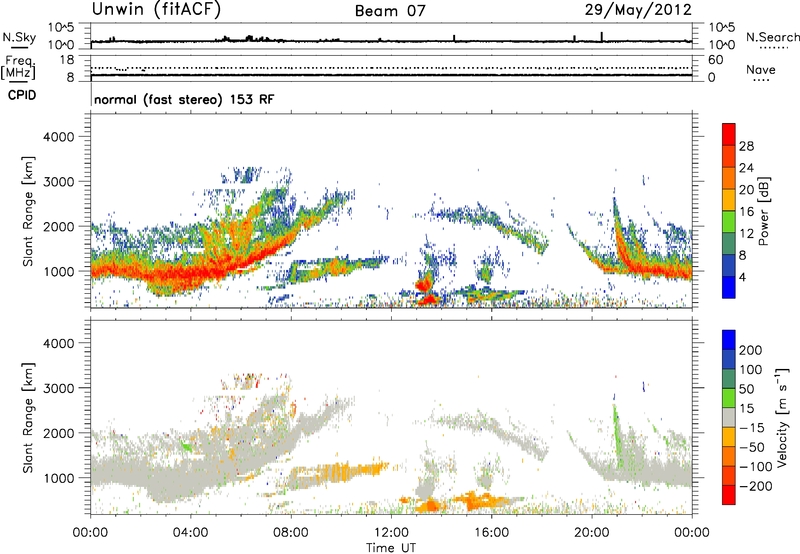Click the '-15' label on Velocity colorbar
Viewport: 800px width, 554px height.
tap(752, 427)
